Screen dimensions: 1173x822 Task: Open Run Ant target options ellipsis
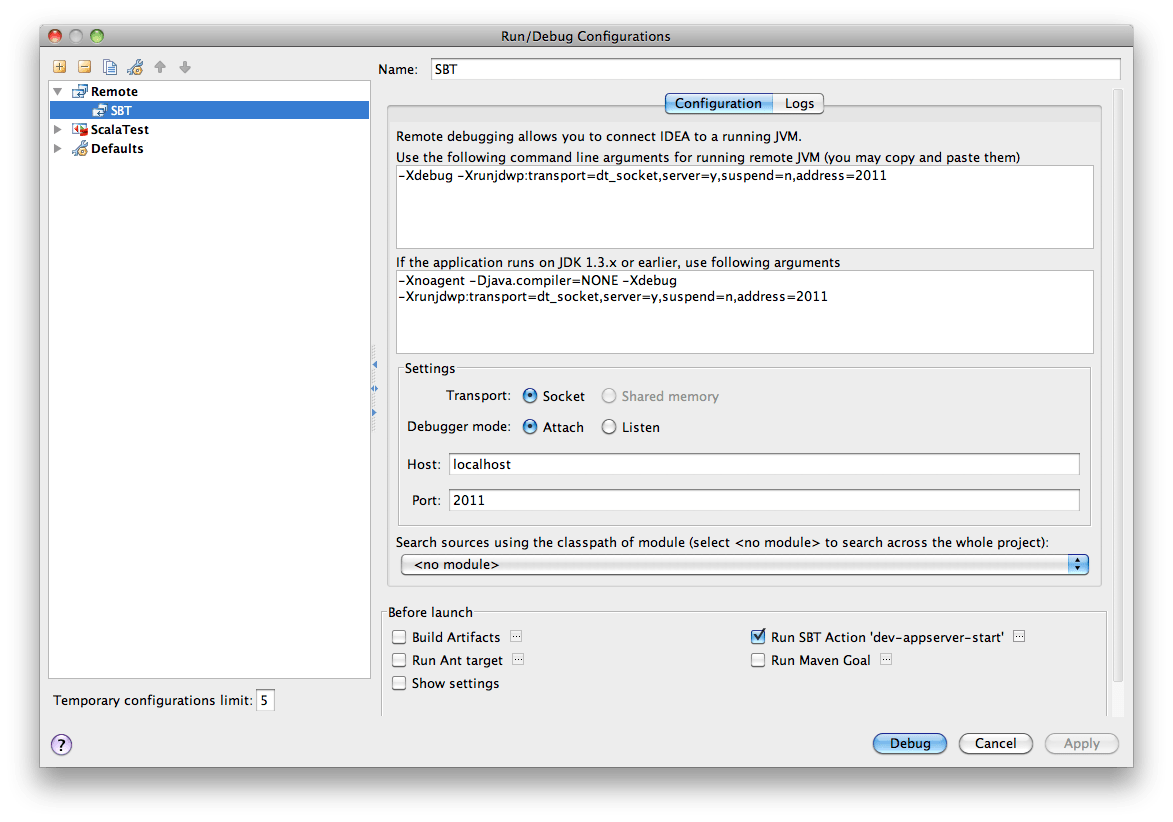click(x=518, y=660)
